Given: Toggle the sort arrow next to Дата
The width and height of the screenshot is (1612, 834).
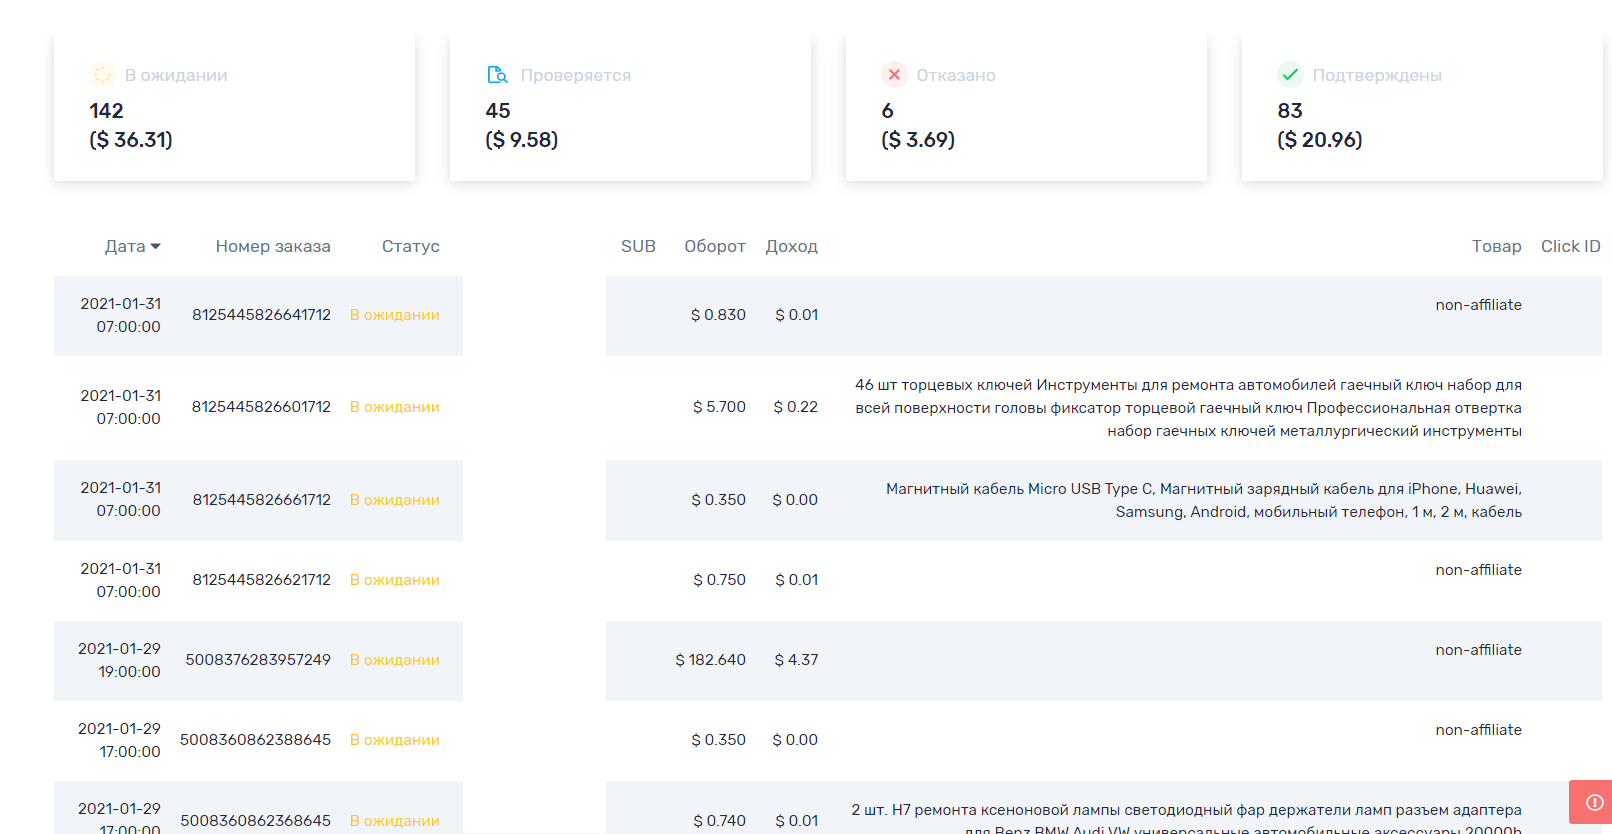Looking at the screenshot, I should (x=156, y=247).
